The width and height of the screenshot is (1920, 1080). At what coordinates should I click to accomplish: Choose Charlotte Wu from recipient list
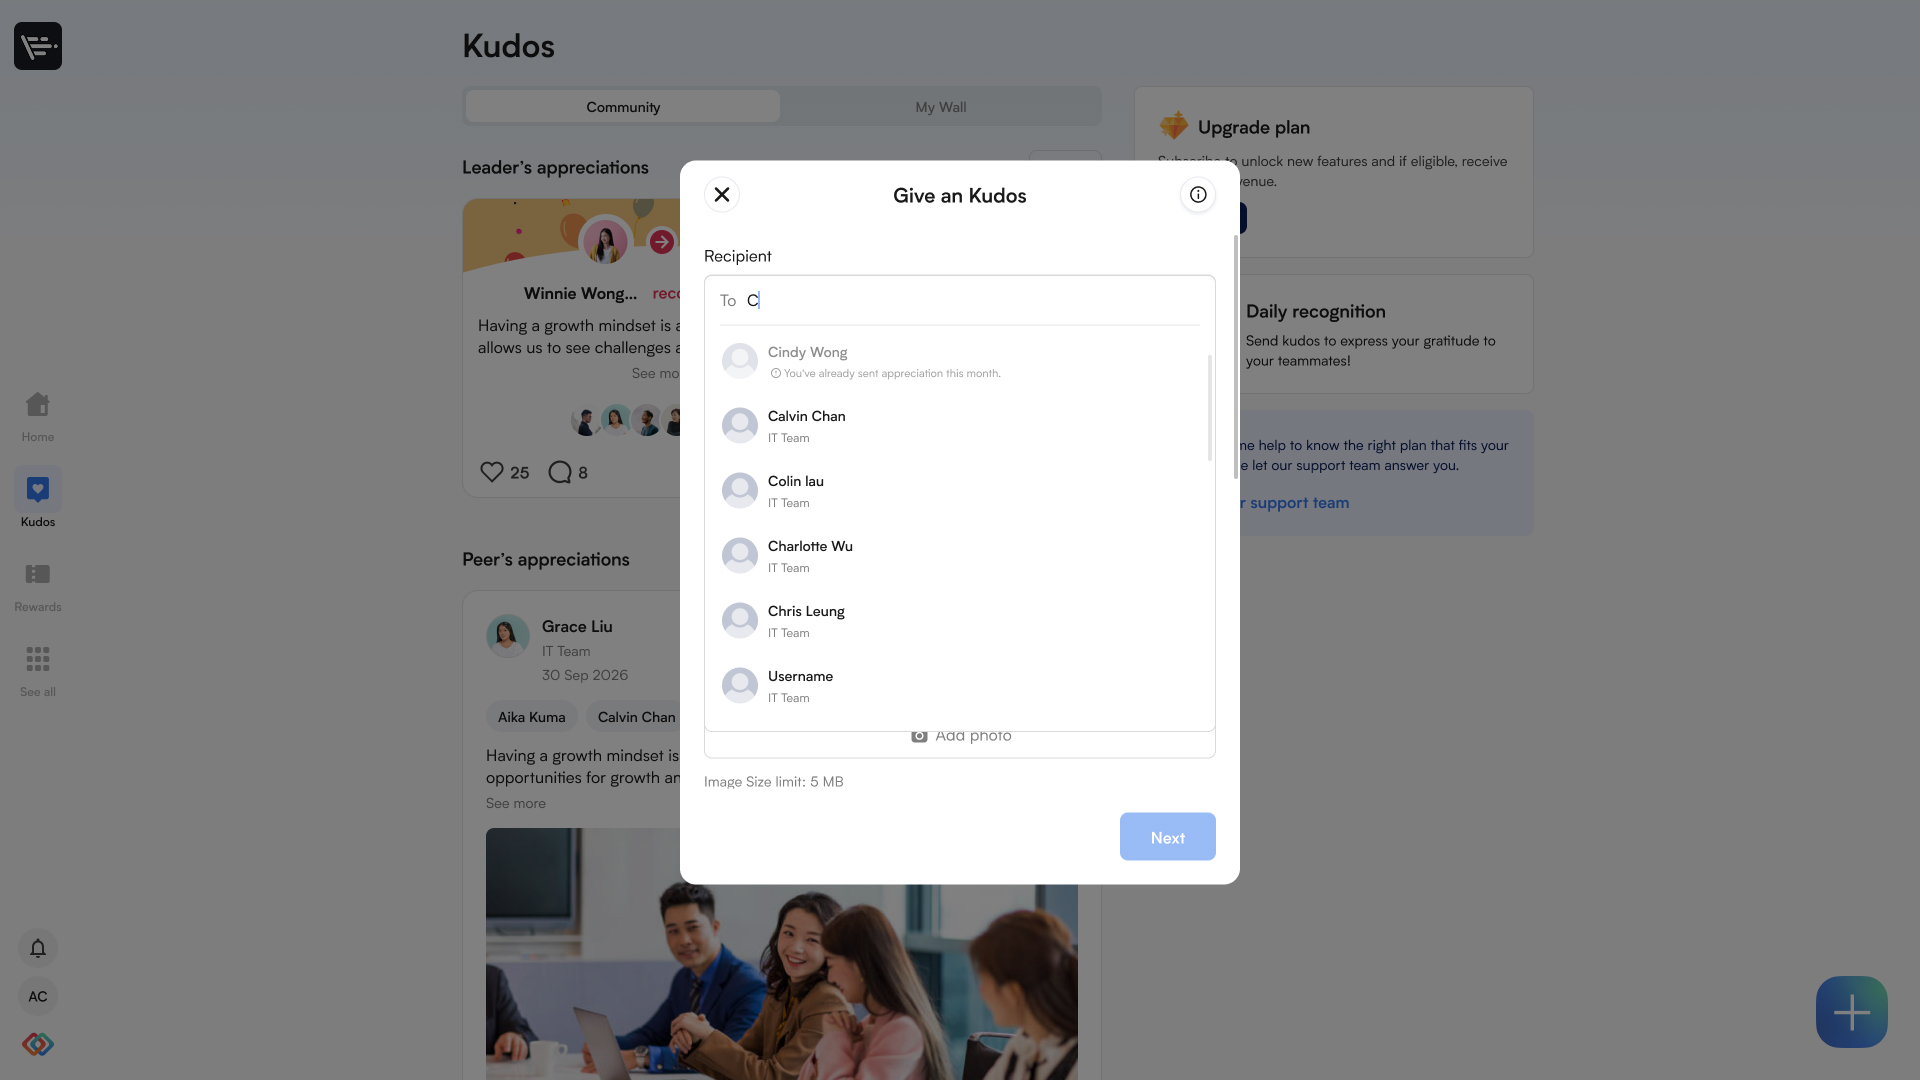coord(960,556)
